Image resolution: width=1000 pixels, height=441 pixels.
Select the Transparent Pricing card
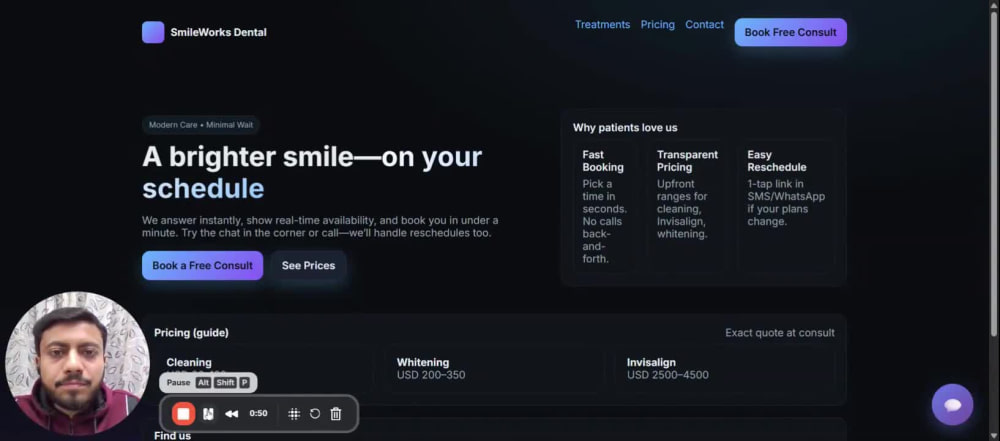(687, 207)
